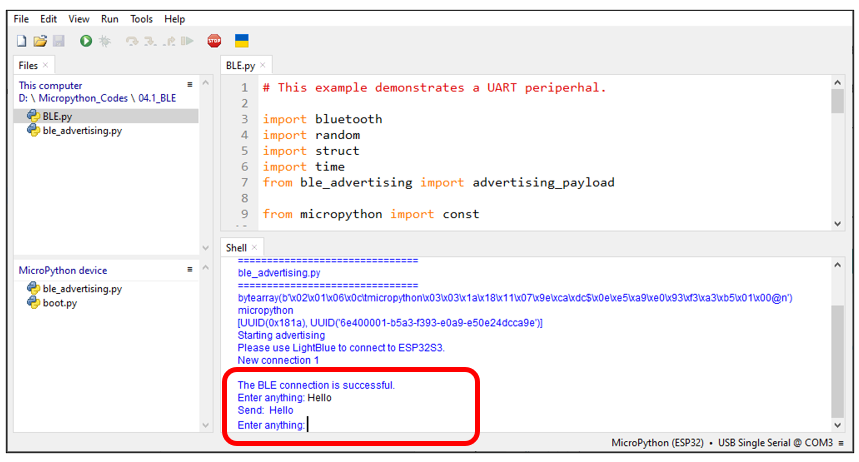The height and width of the screenshot is (462, 859).
Task: Open the Run menu
Action: coord(110,19)
